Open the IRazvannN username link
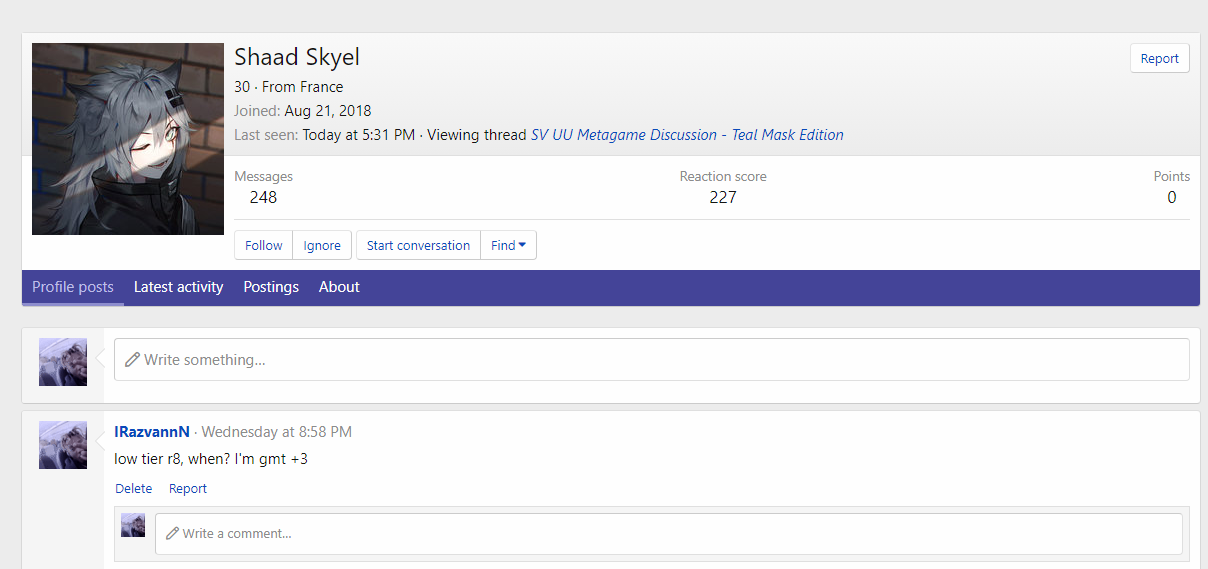The height and width of the screenshot is (569, 1208). tap(152, 432)
